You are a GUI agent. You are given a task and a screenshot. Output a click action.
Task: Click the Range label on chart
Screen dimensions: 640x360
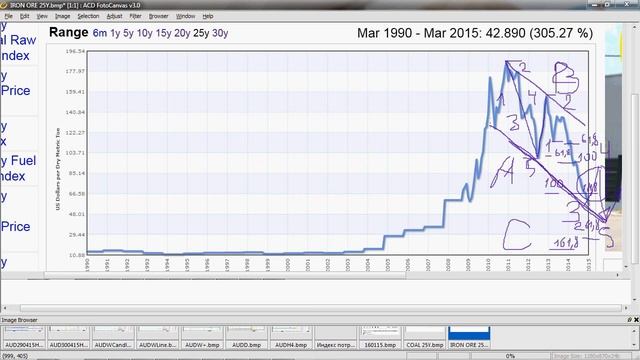pyautogui.click(x=69, y=32)
